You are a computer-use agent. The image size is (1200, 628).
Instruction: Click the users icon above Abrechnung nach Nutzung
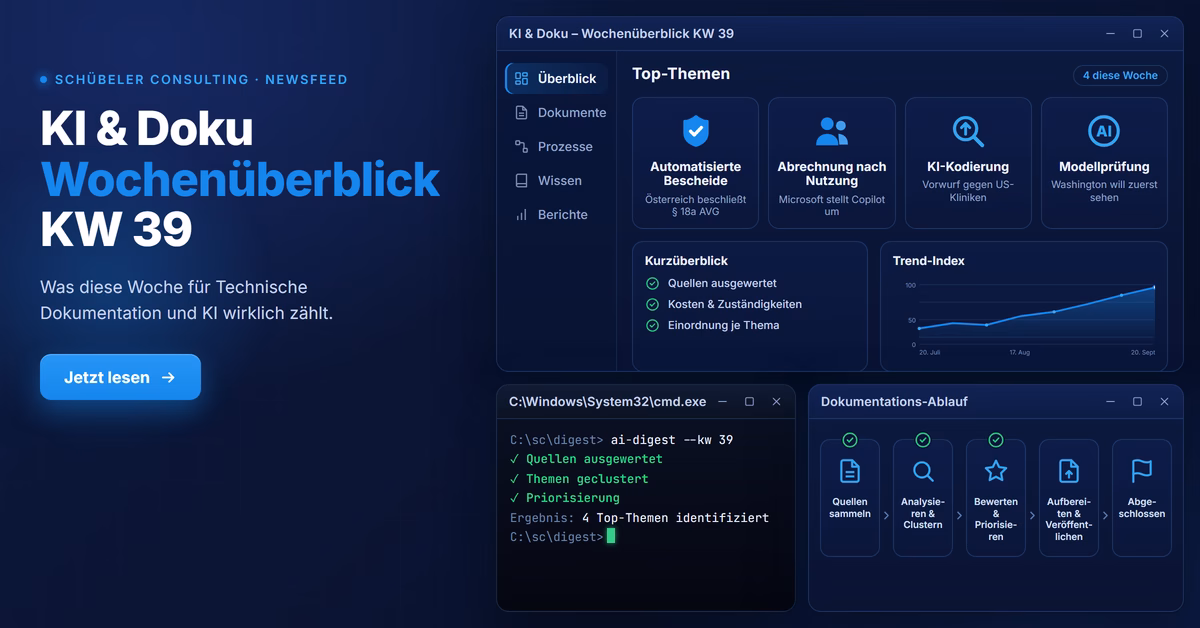tap(831, 131)
